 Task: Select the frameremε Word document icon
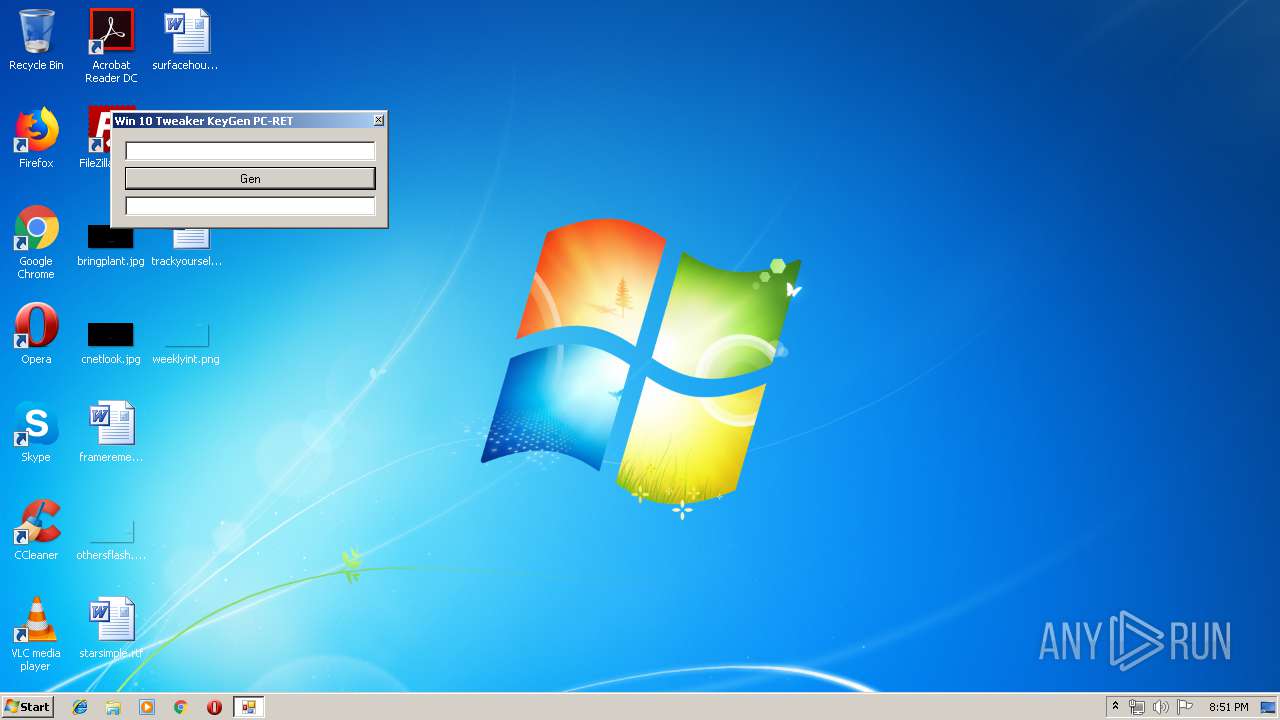pyautogui.click(x=111, y=432)
